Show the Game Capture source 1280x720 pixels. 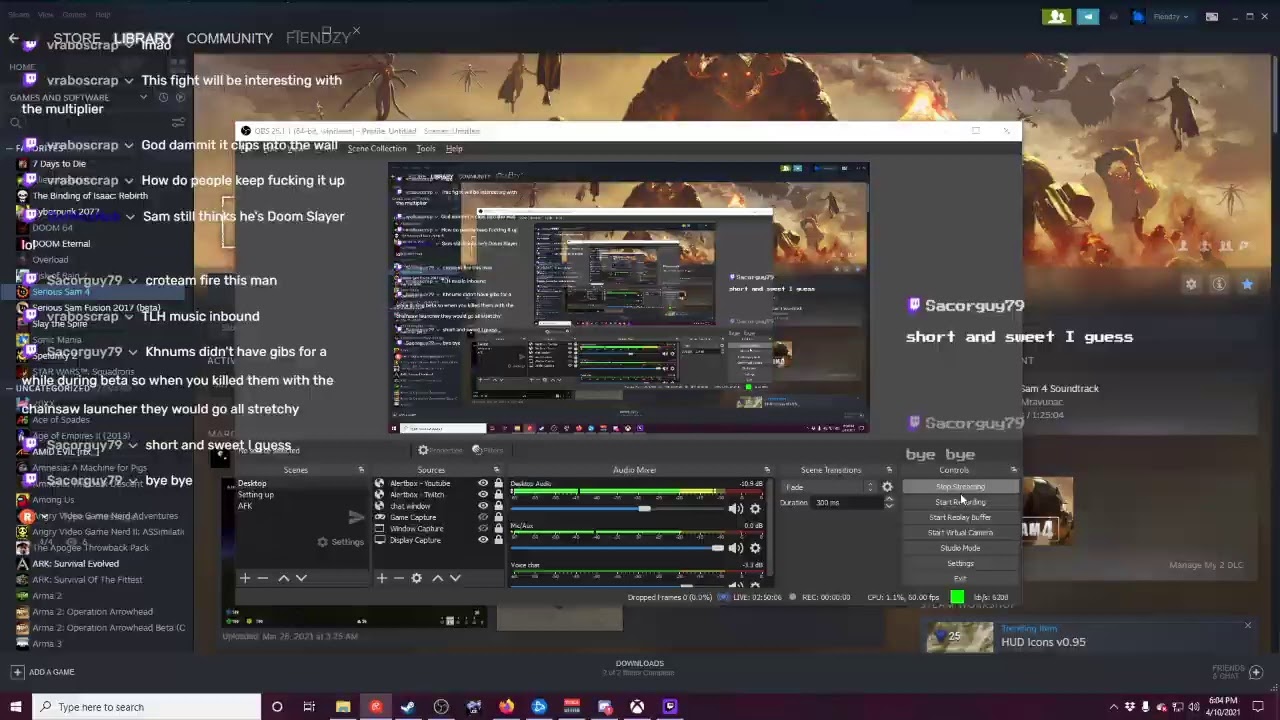click(483, 518)
